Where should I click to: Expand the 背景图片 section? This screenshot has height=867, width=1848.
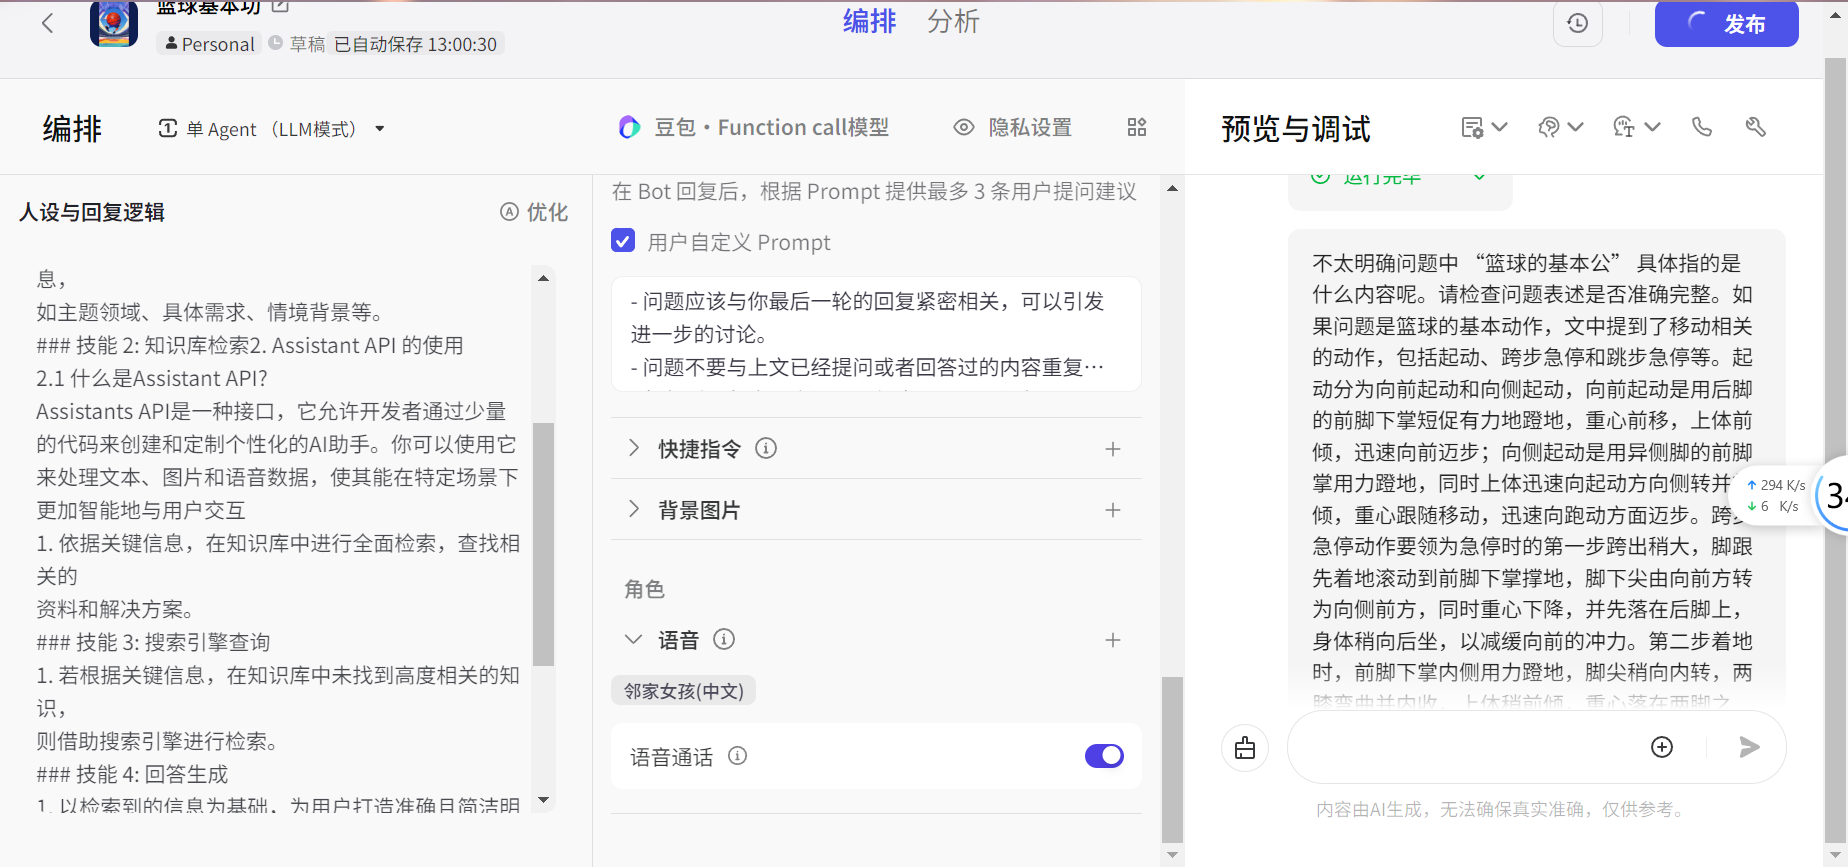[634, 510]
